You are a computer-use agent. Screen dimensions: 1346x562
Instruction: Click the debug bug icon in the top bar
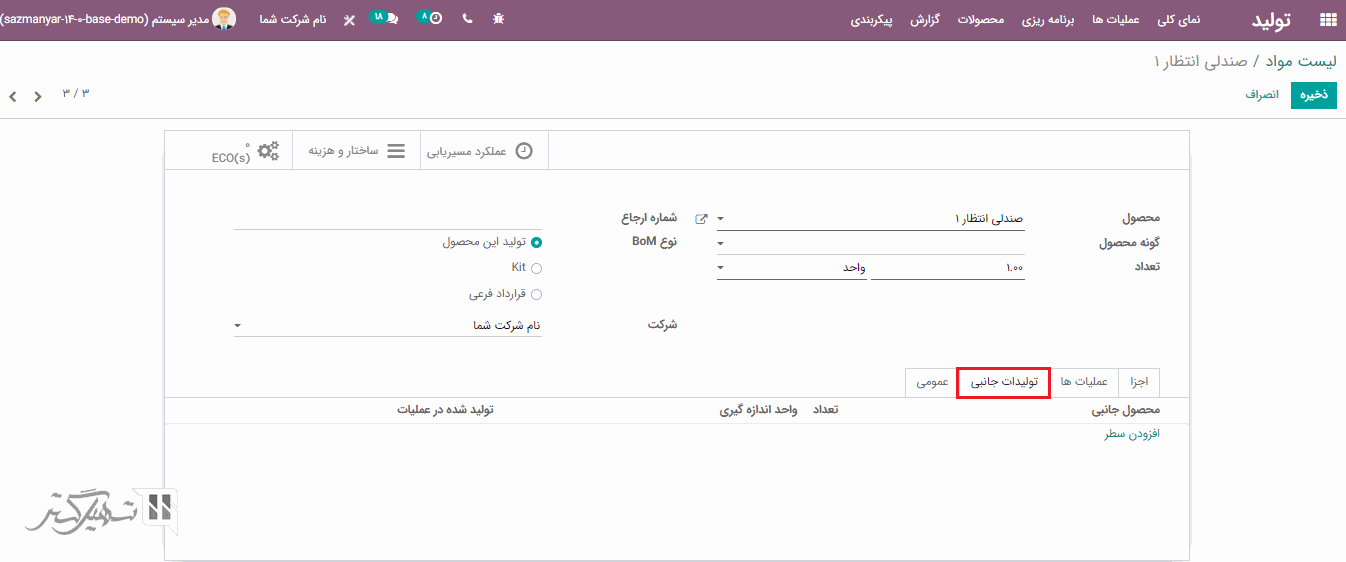coord(499,19)
